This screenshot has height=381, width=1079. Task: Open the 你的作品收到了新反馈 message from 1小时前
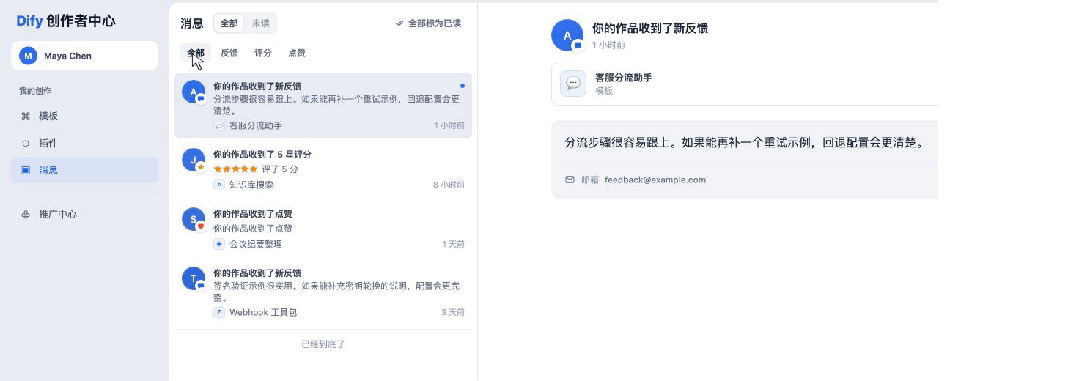(x=323, y=105)
